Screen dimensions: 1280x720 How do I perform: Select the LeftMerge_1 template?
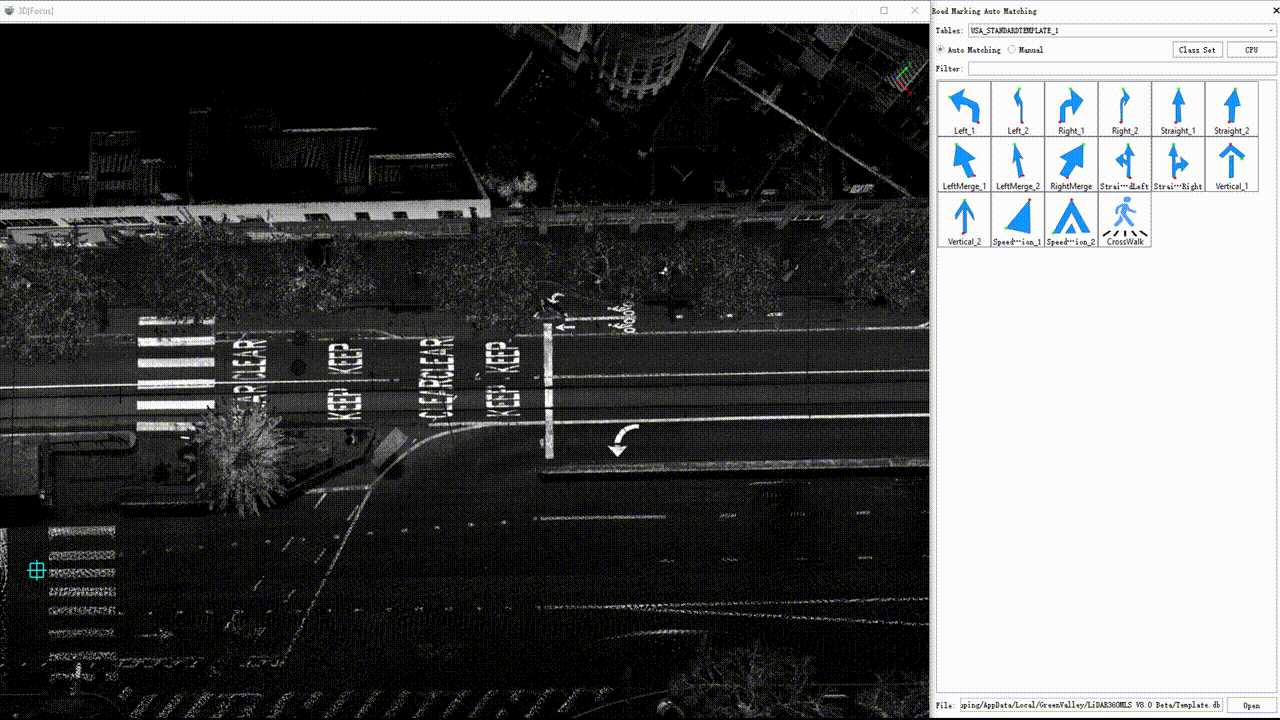click(964, 164)
